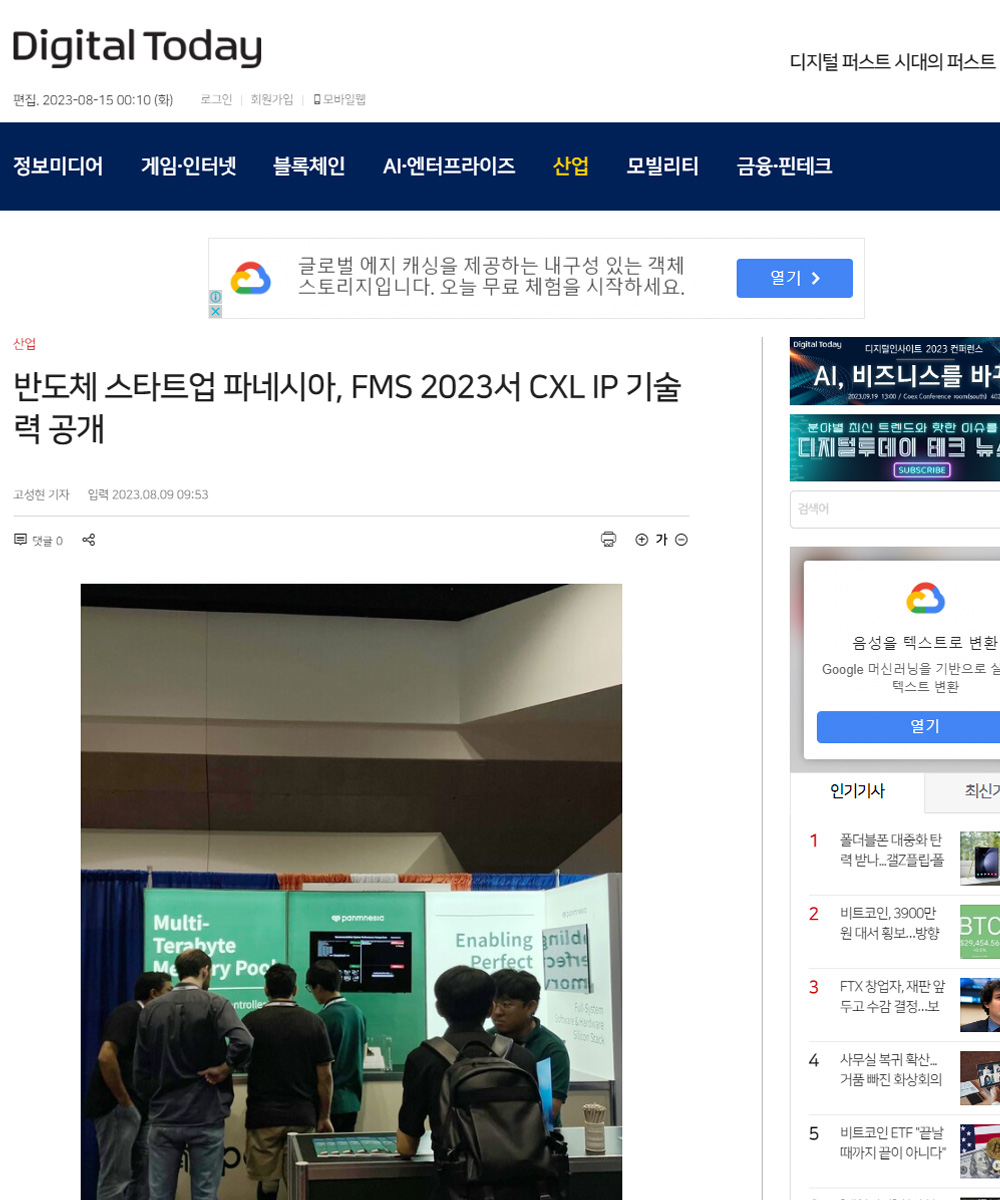Click the Google Cloud logo in banner ad
1000x1200 pixels.
(250, 278)
